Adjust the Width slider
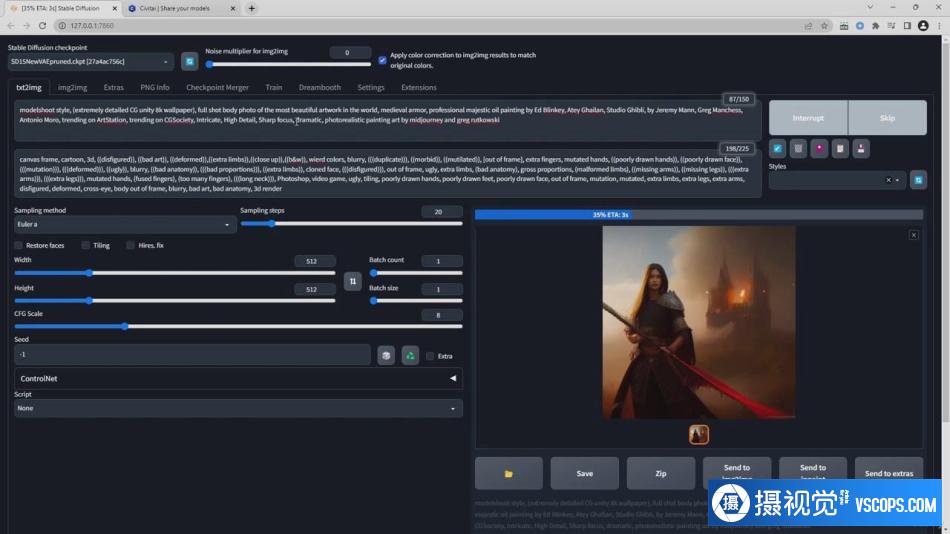 [x=174, y=273]
